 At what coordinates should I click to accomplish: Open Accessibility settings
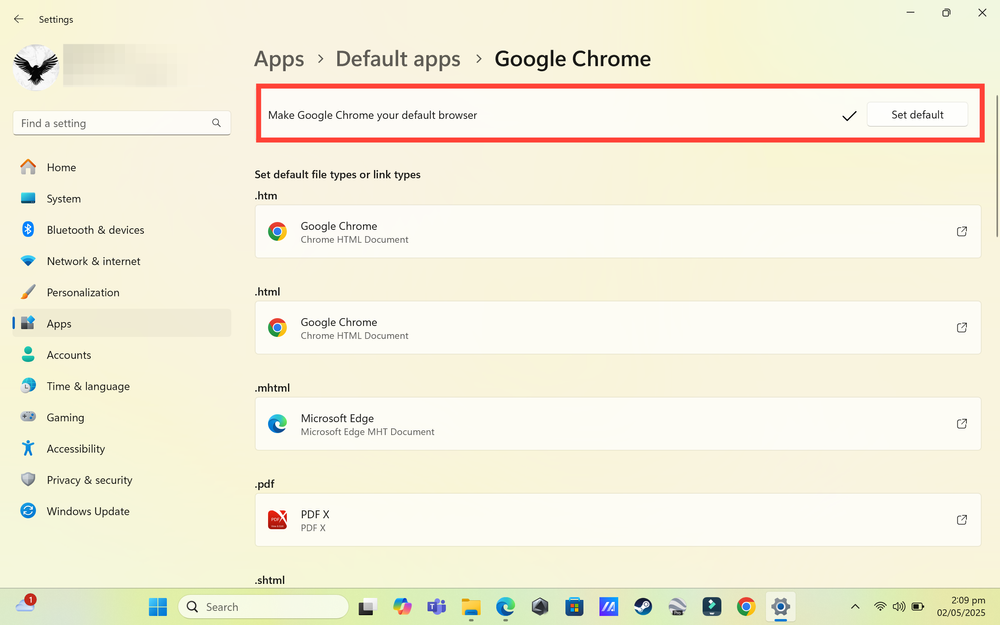[x=122, y=448]
